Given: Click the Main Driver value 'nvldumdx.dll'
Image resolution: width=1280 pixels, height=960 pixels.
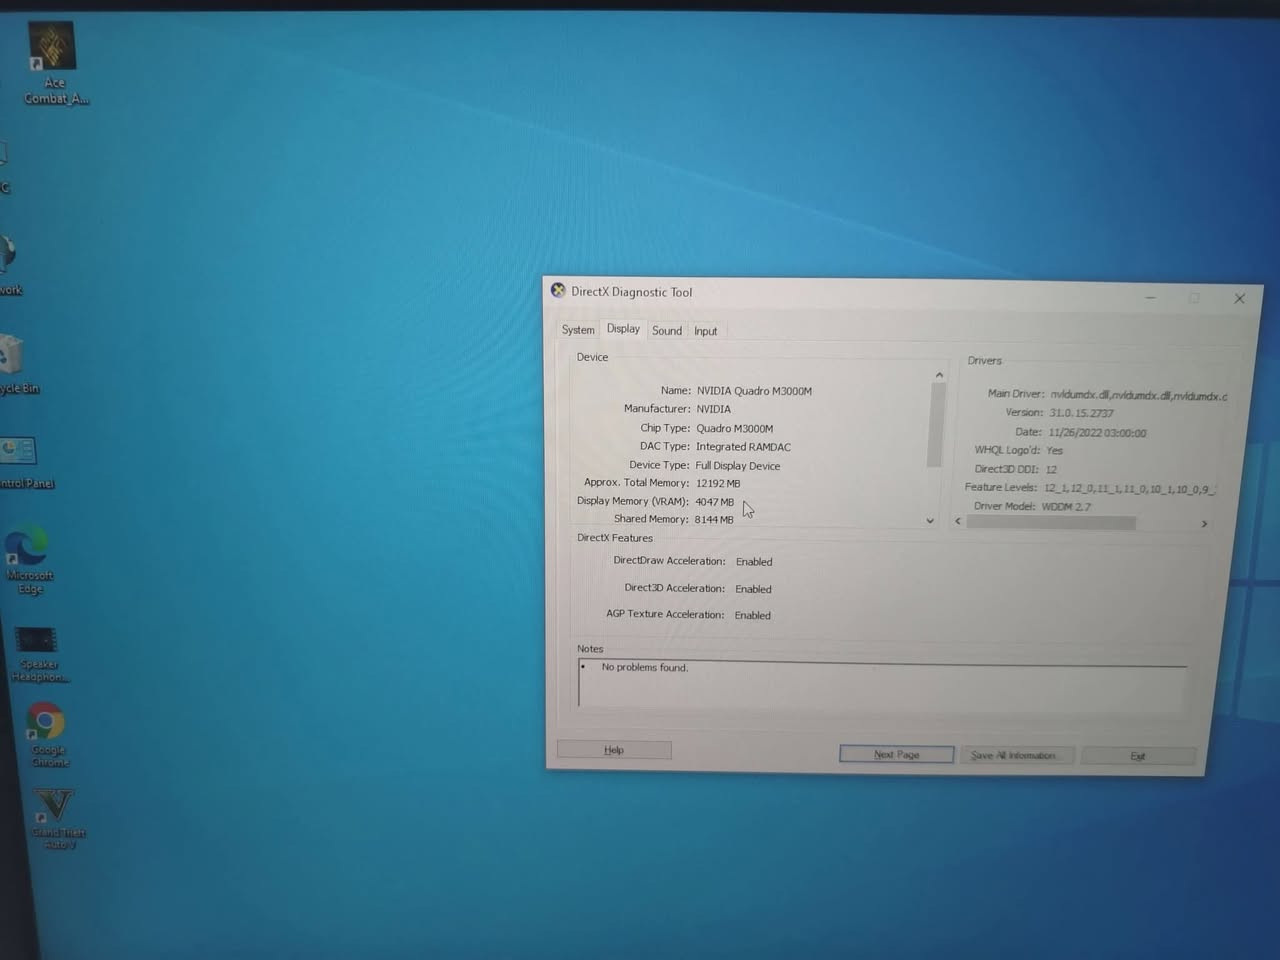Looking at the screenshot, I should pos(1079,395).
